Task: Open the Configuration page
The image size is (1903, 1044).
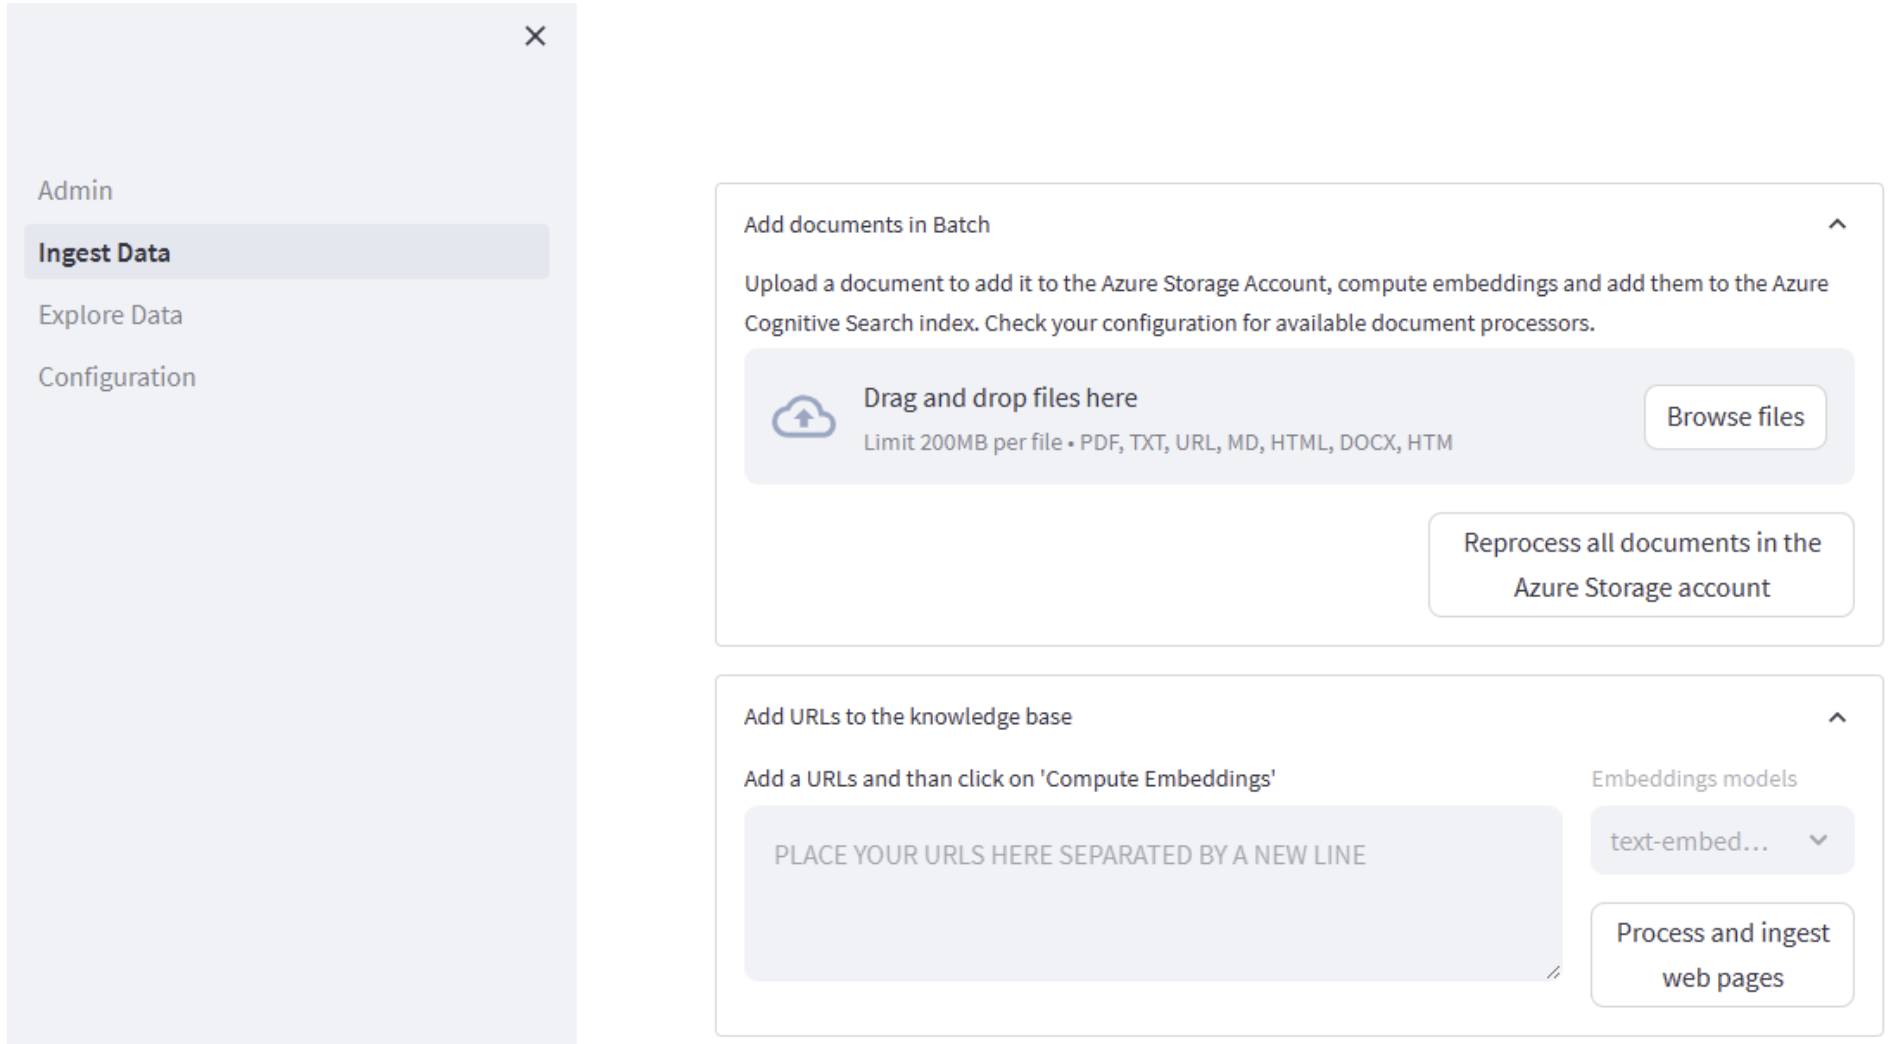Action: coord(117,377)
